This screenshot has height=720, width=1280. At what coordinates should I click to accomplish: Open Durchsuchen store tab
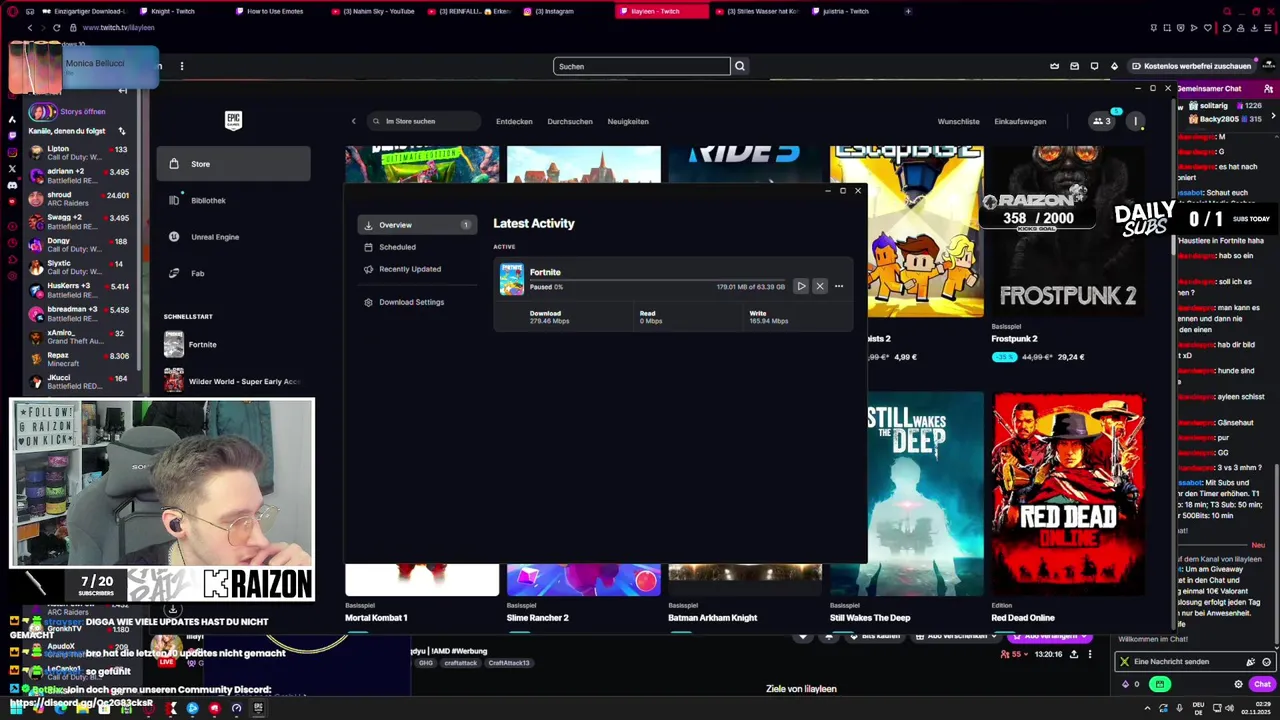570,121
